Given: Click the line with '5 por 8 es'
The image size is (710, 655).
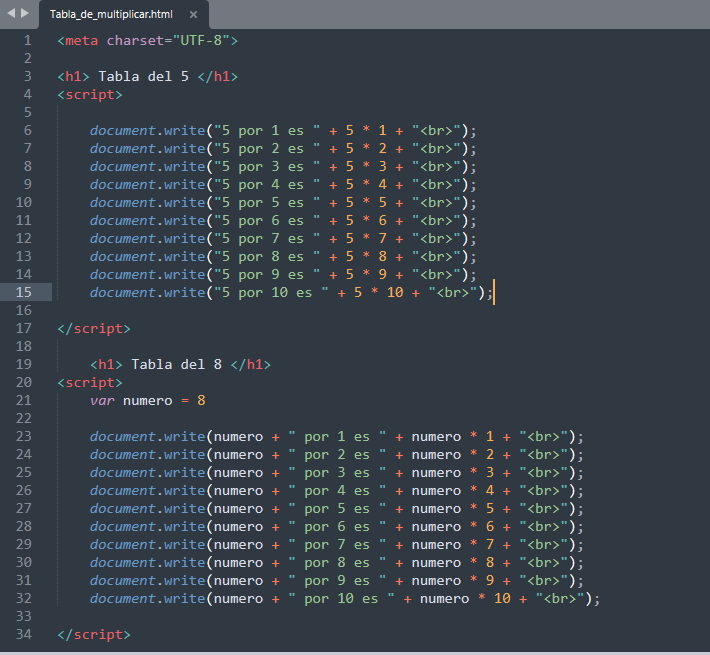Looking at the screenshot, I should tap(283, 257).
